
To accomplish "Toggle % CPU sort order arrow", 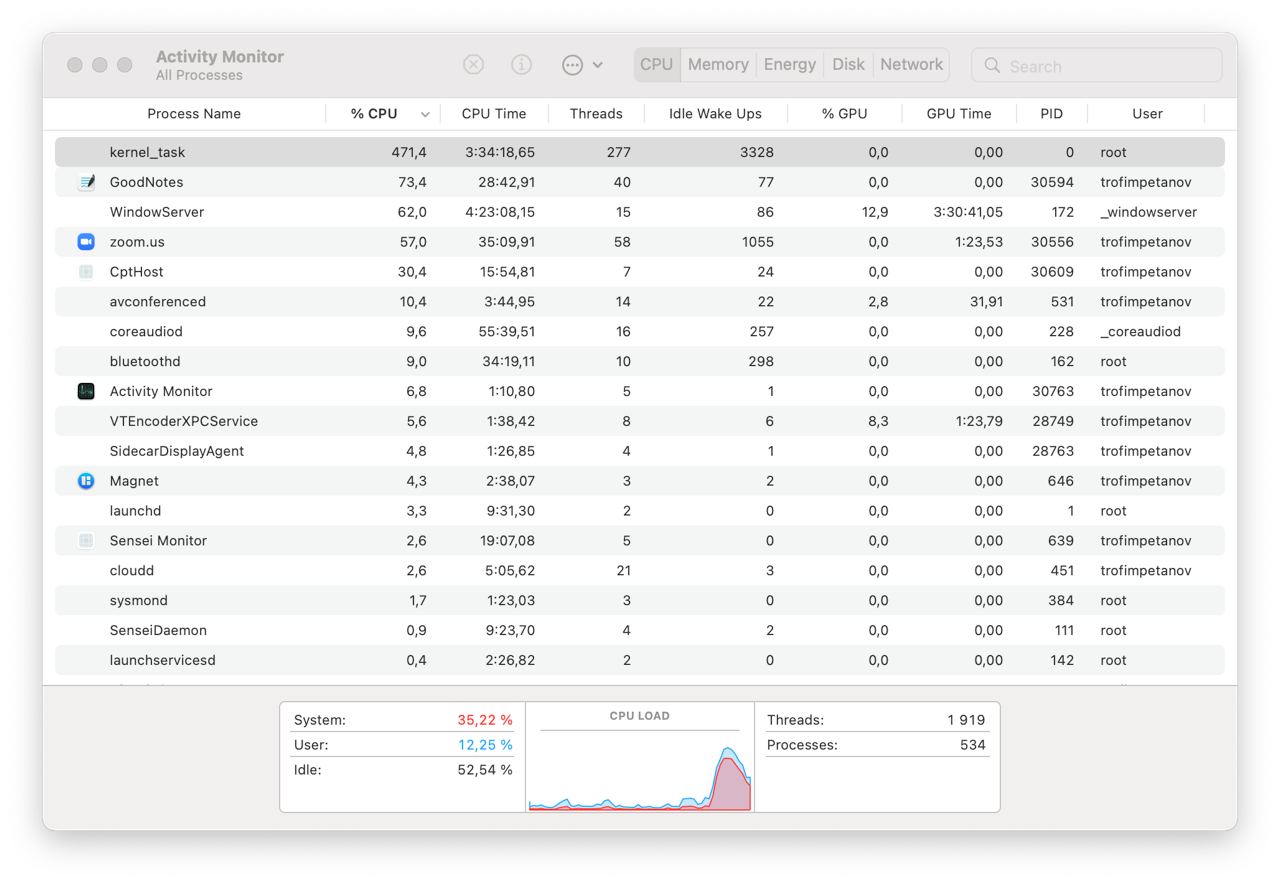I will pos(425,115).
